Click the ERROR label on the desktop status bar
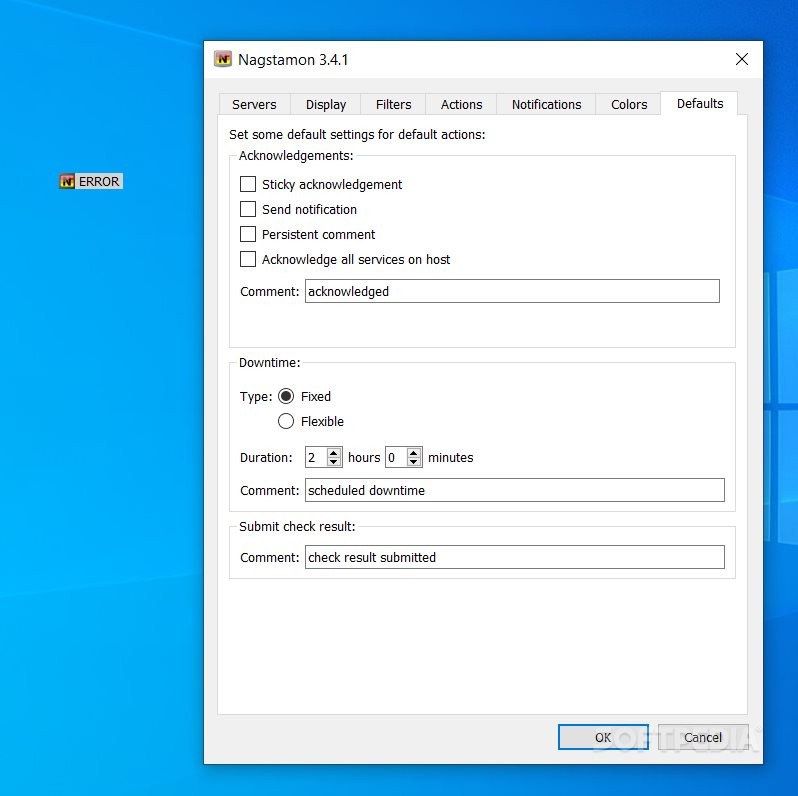 [99, 181]
